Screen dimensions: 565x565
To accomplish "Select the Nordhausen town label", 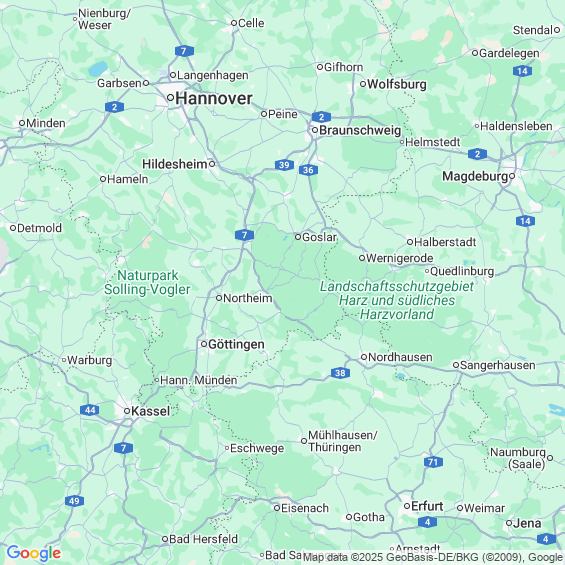I will pos(400,357).
